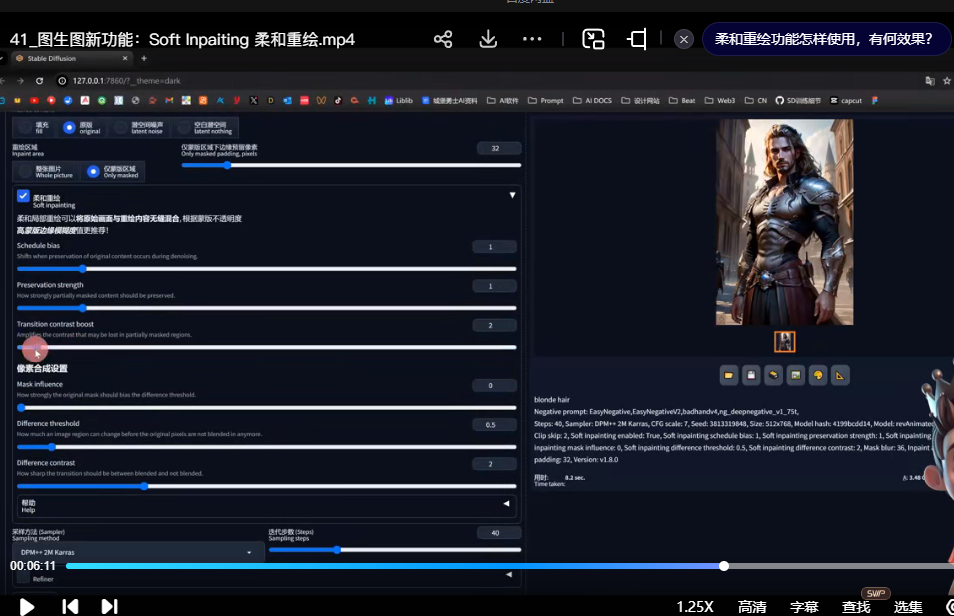Open the X (Twitter) bookmark icon
The width and height of the screenshot is (954, 616).
pyautogui.click(x=254, y=100)
